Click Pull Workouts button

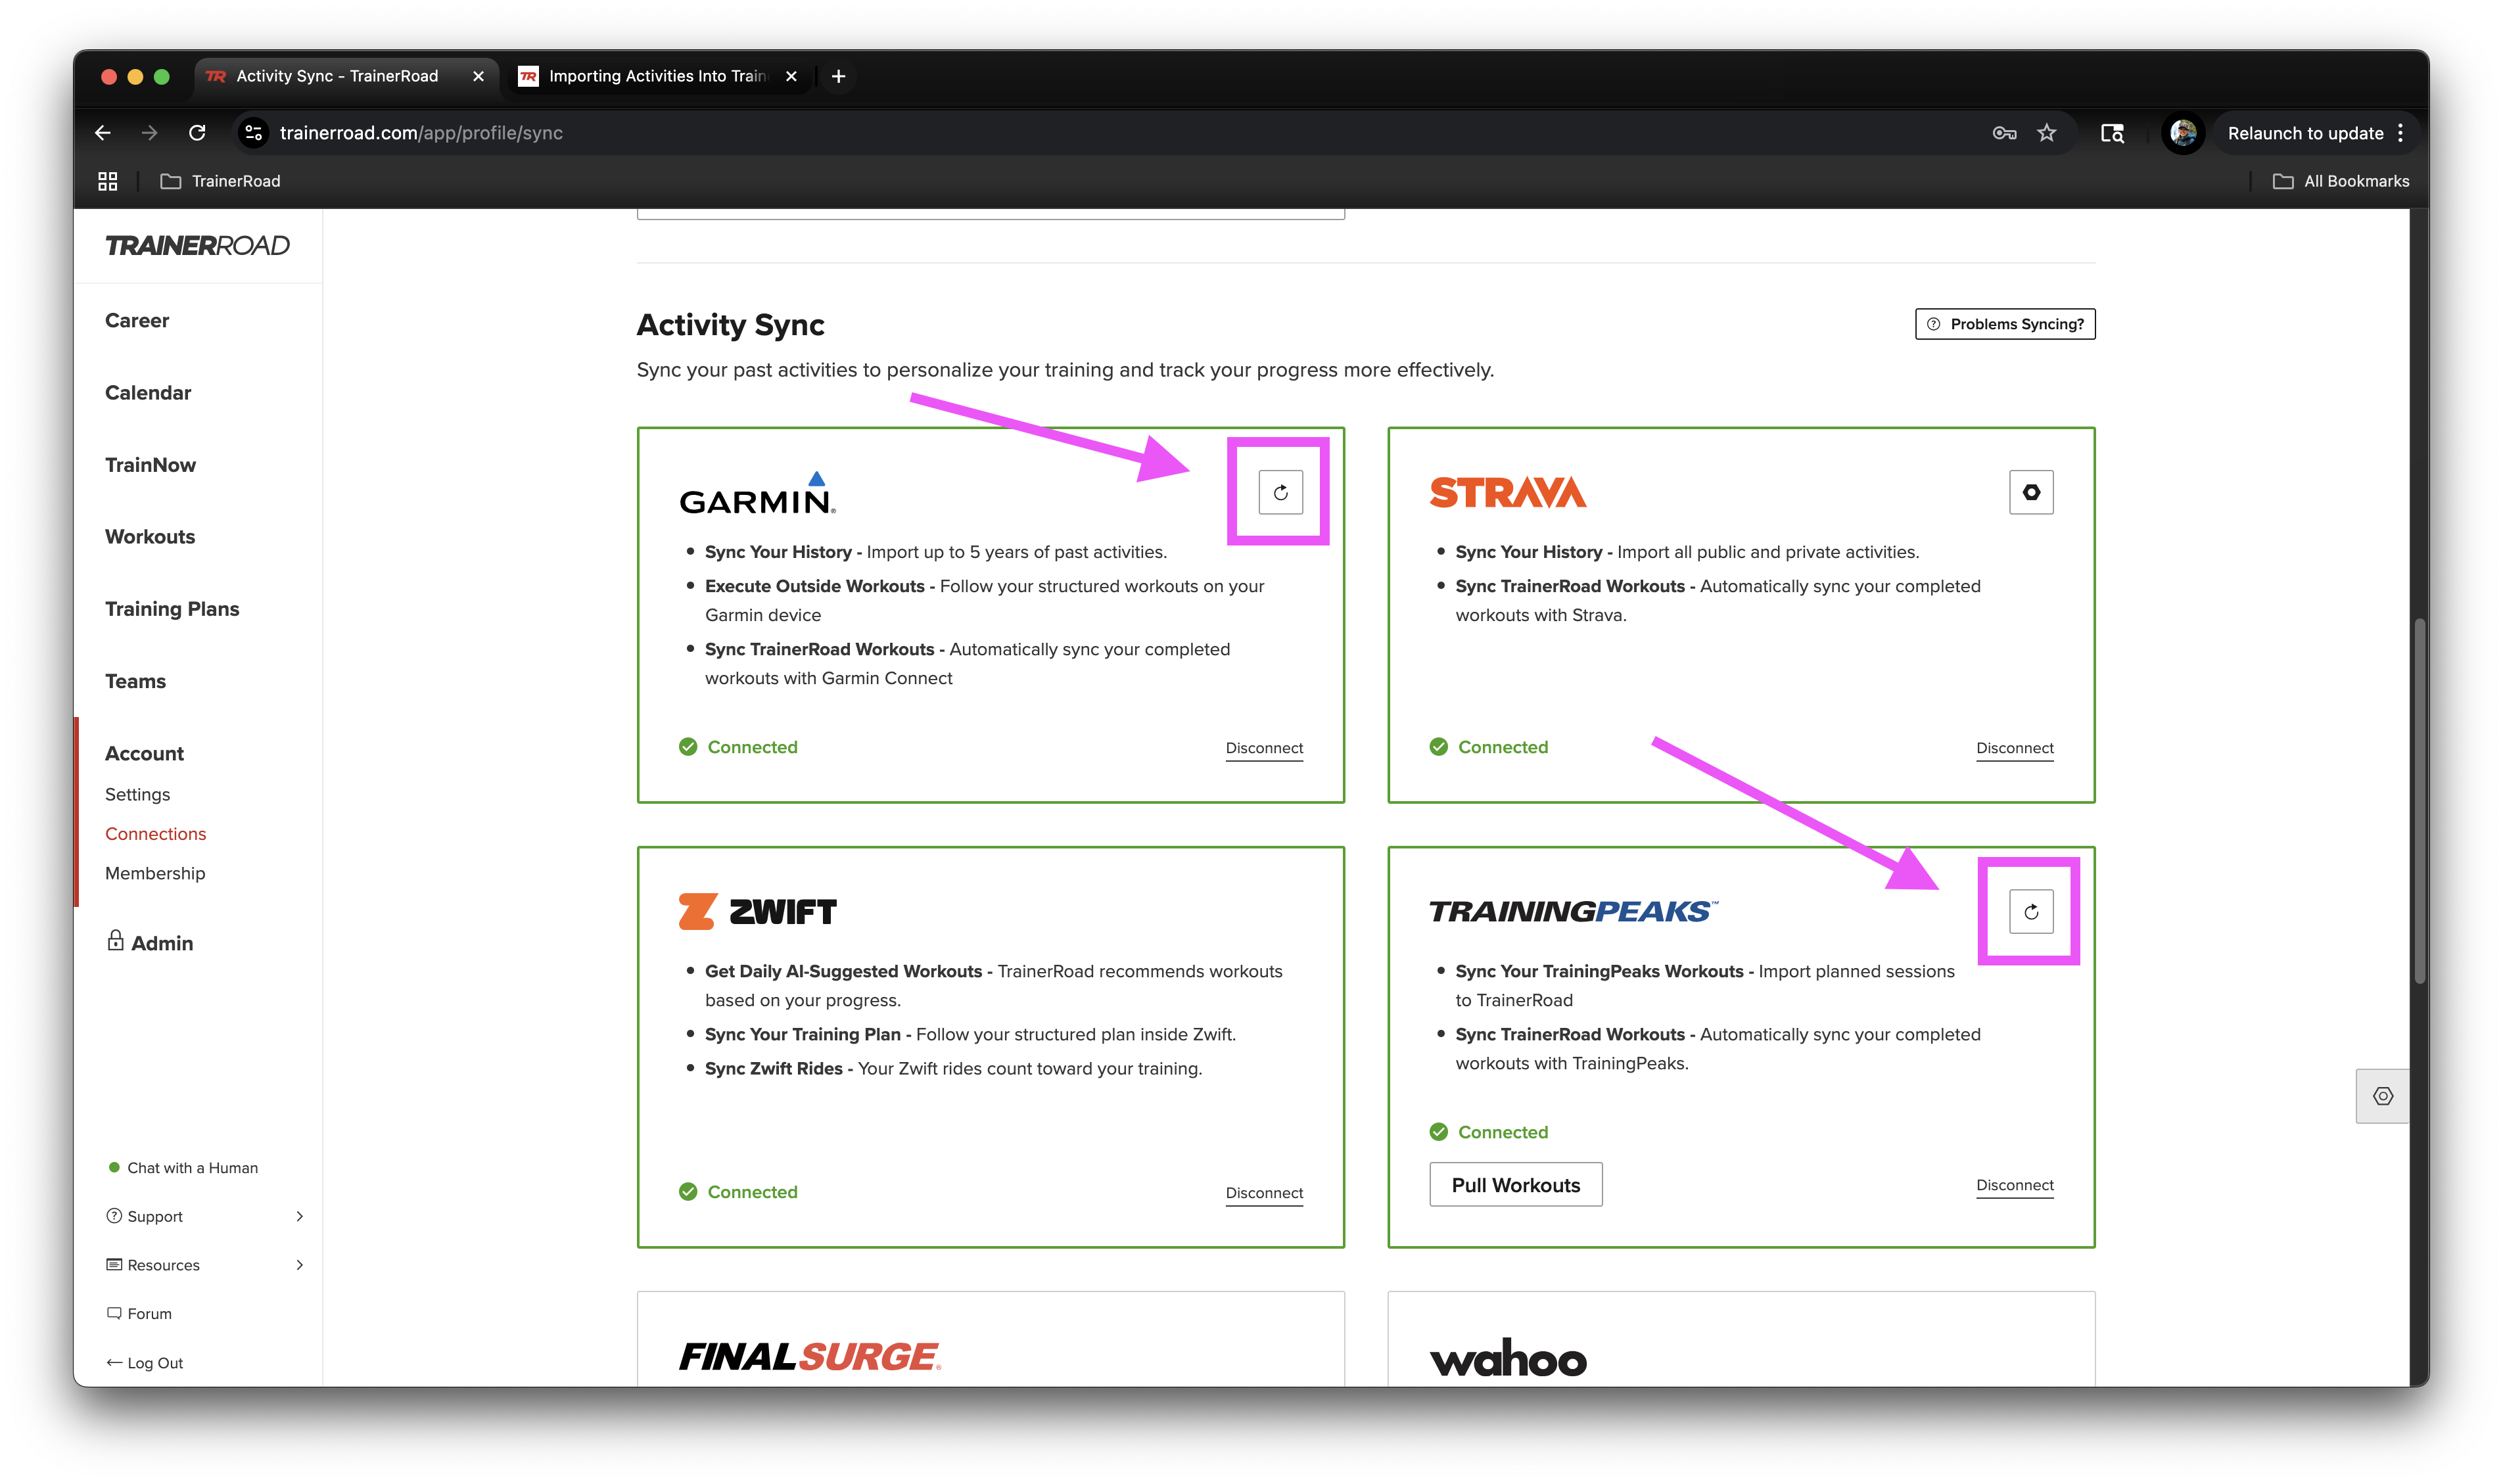1515,1185
